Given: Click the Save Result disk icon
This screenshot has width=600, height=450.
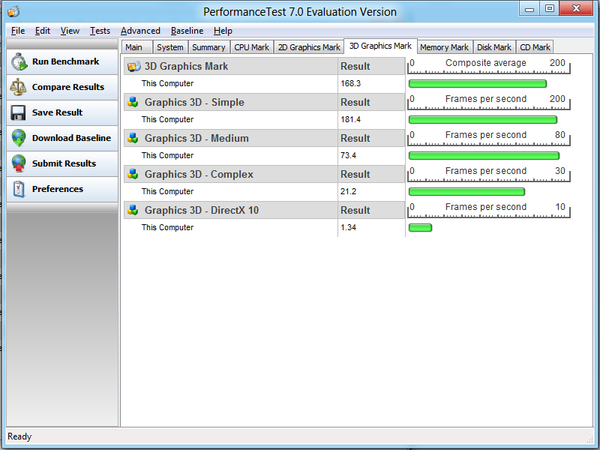Looking at the screenshot, I should pos(18,112).
